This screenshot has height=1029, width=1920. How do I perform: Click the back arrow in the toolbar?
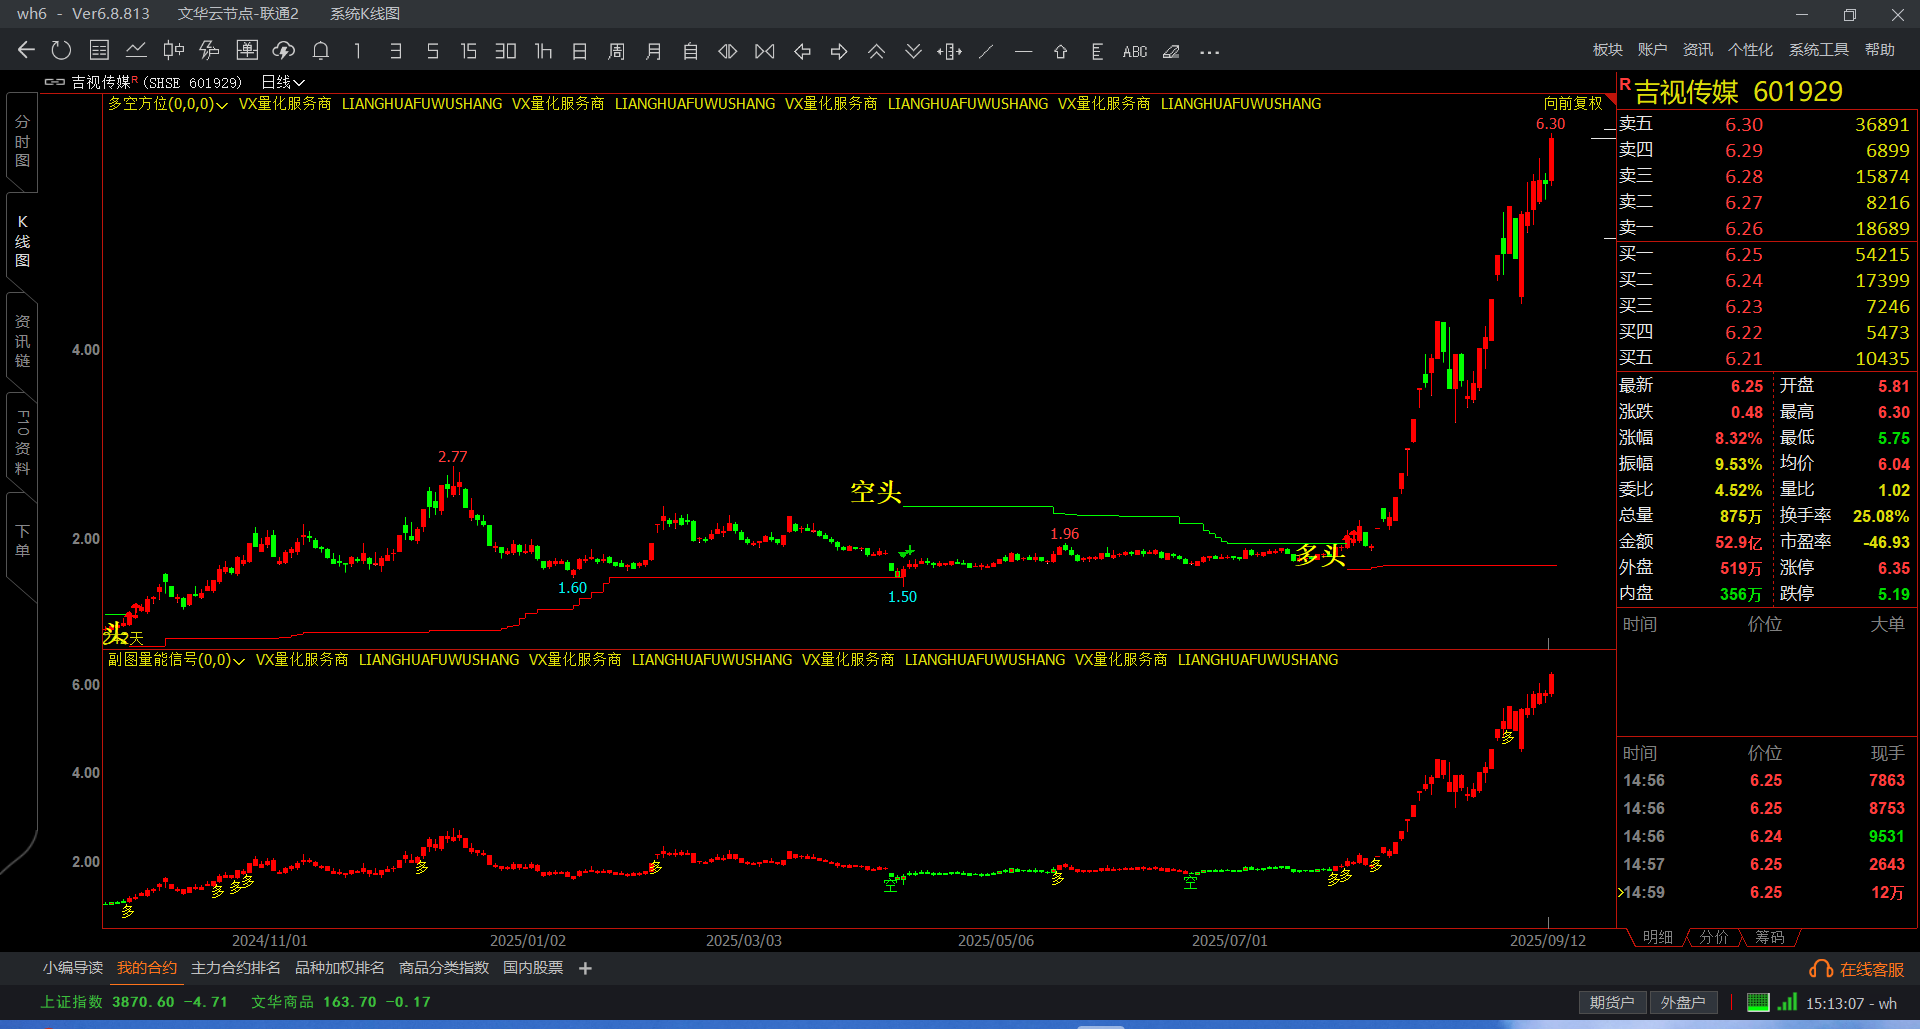[26, 50]
